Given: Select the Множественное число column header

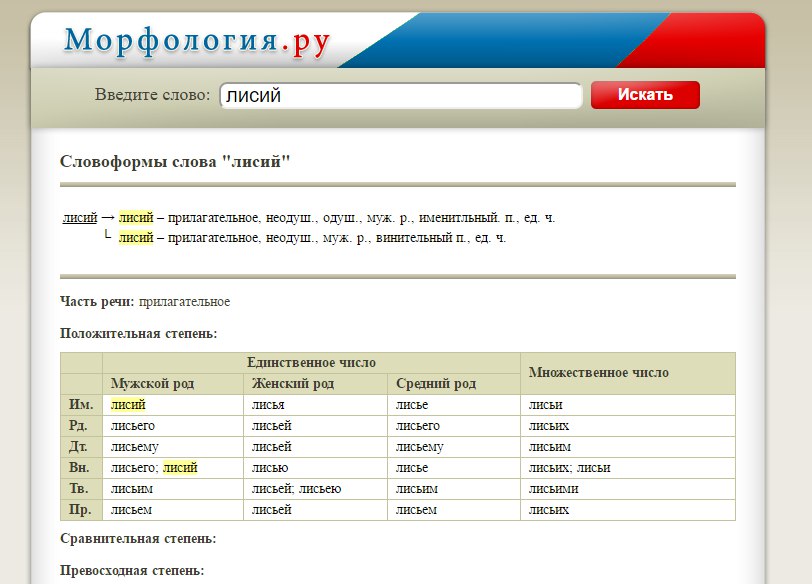Looking at the screenshot, I should tap(598, 372).
